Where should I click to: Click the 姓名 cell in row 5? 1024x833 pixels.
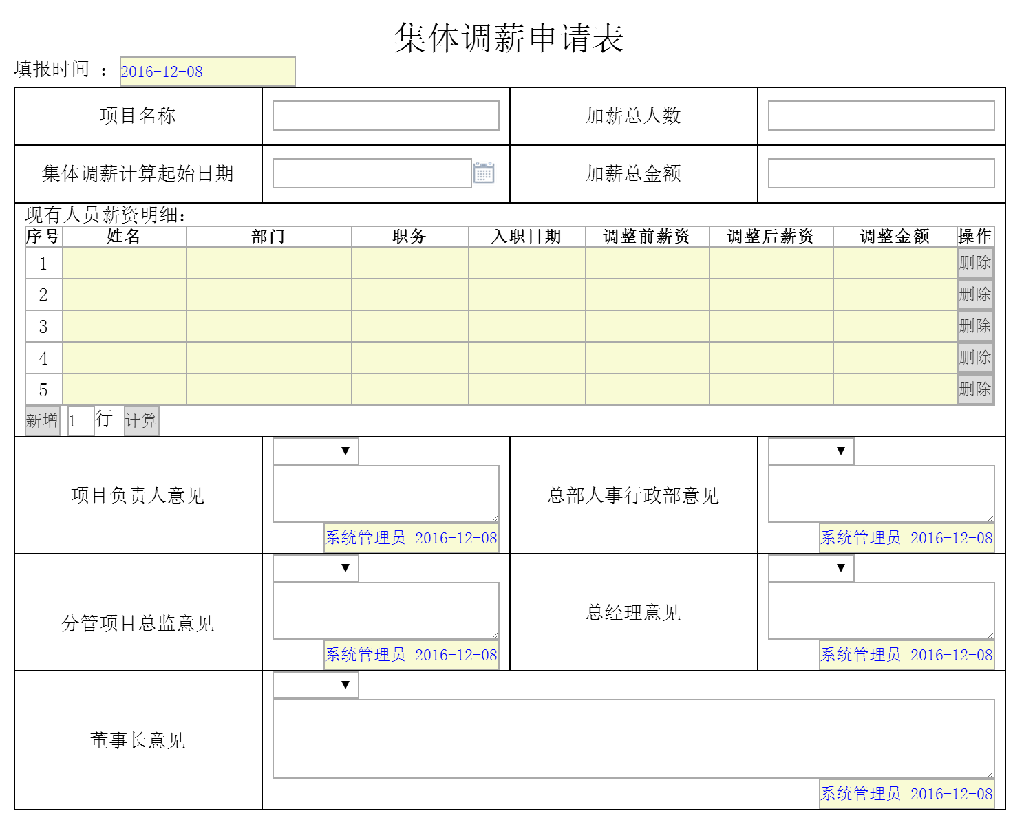tap(125, 389)
